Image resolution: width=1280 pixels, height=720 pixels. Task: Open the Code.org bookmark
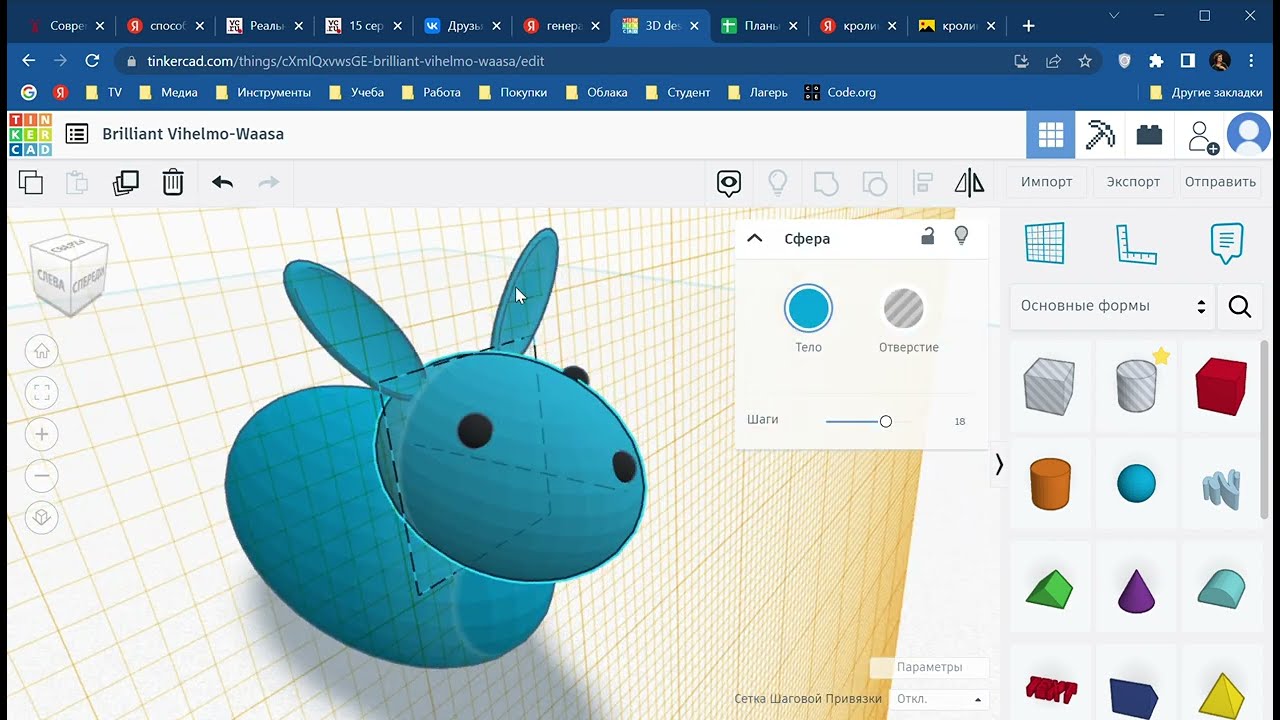pos(841,92)
